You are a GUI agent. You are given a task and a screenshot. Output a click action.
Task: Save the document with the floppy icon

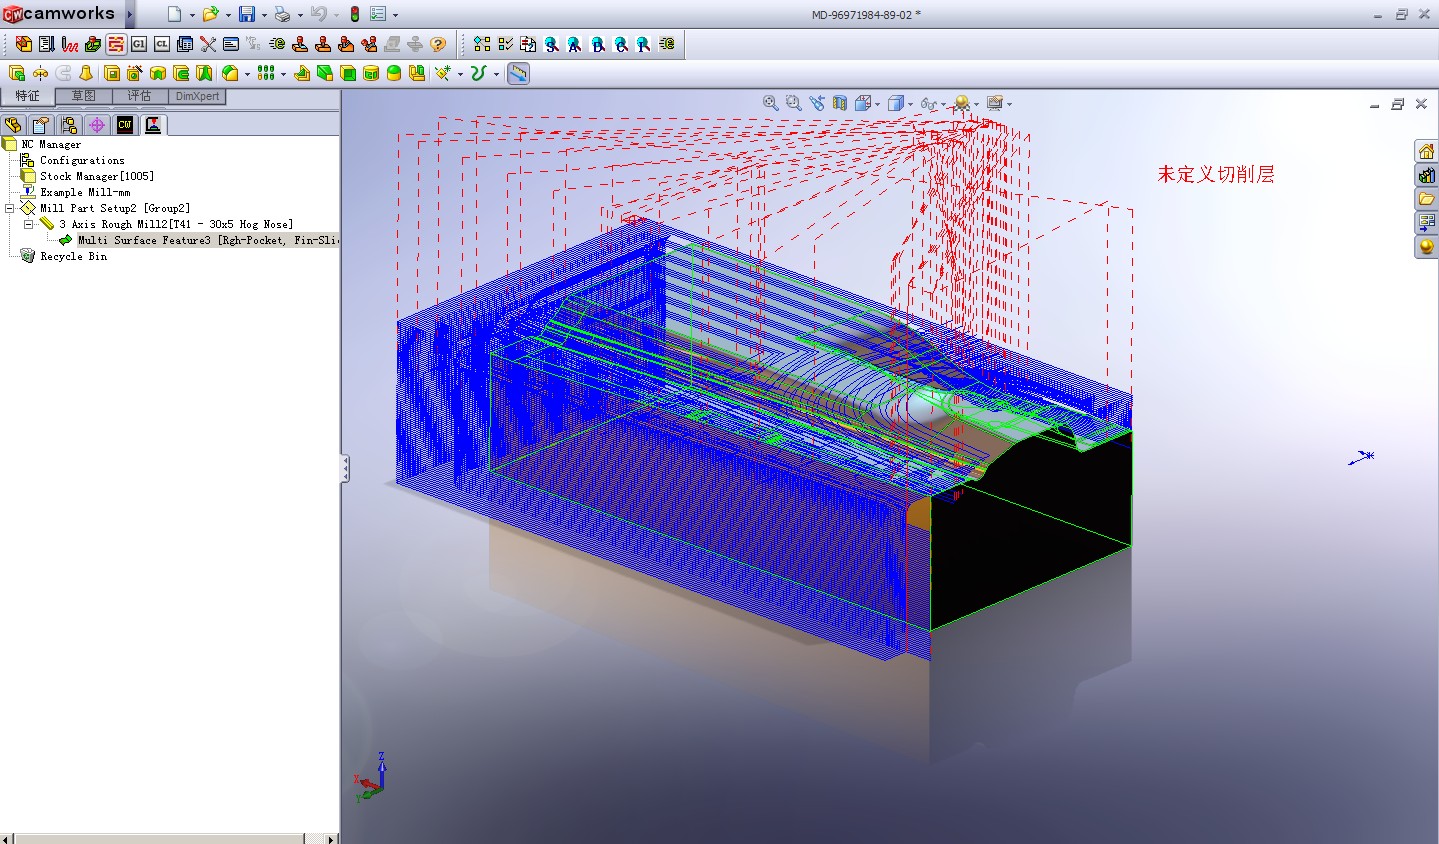[x=246, y=14]
